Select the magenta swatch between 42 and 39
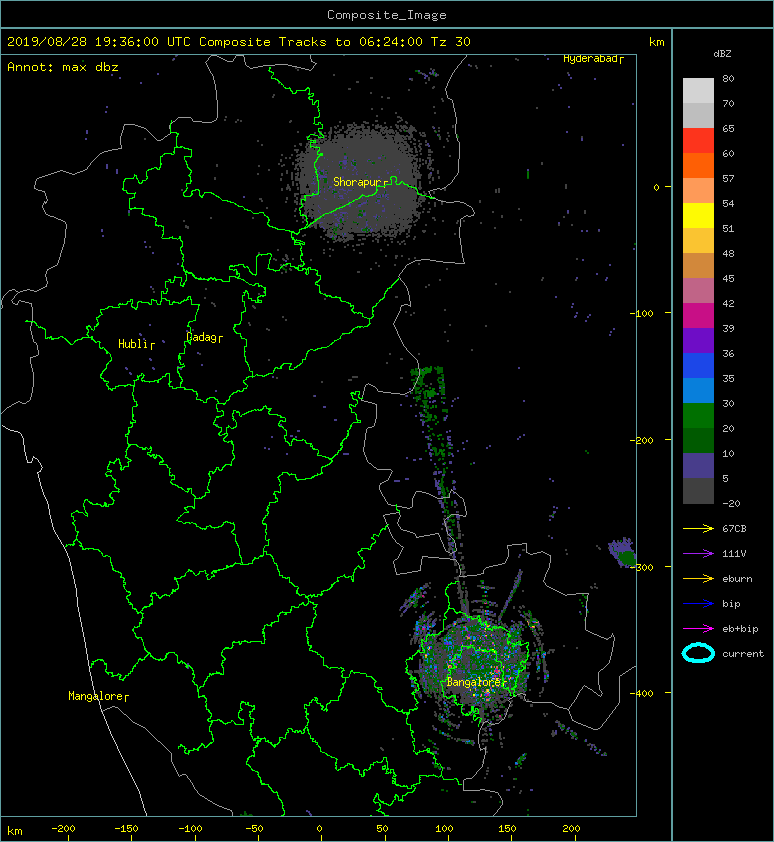 coord(698,316)
